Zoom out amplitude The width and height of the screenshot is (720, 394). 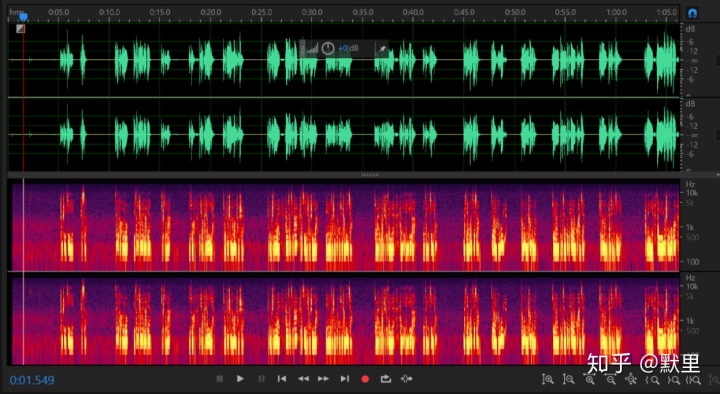point(568,379)
